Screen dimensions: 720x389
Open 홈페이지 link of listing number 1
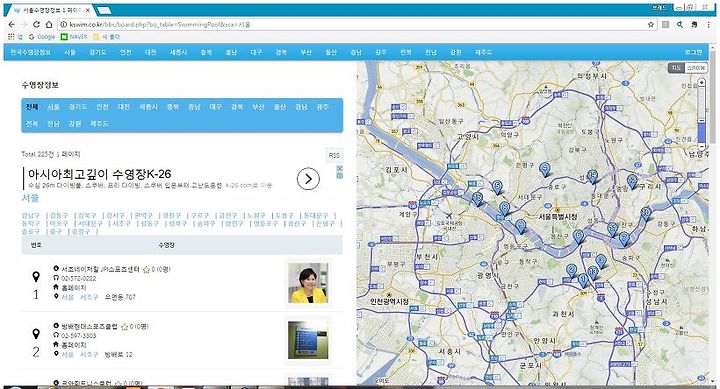pos(73,288)
